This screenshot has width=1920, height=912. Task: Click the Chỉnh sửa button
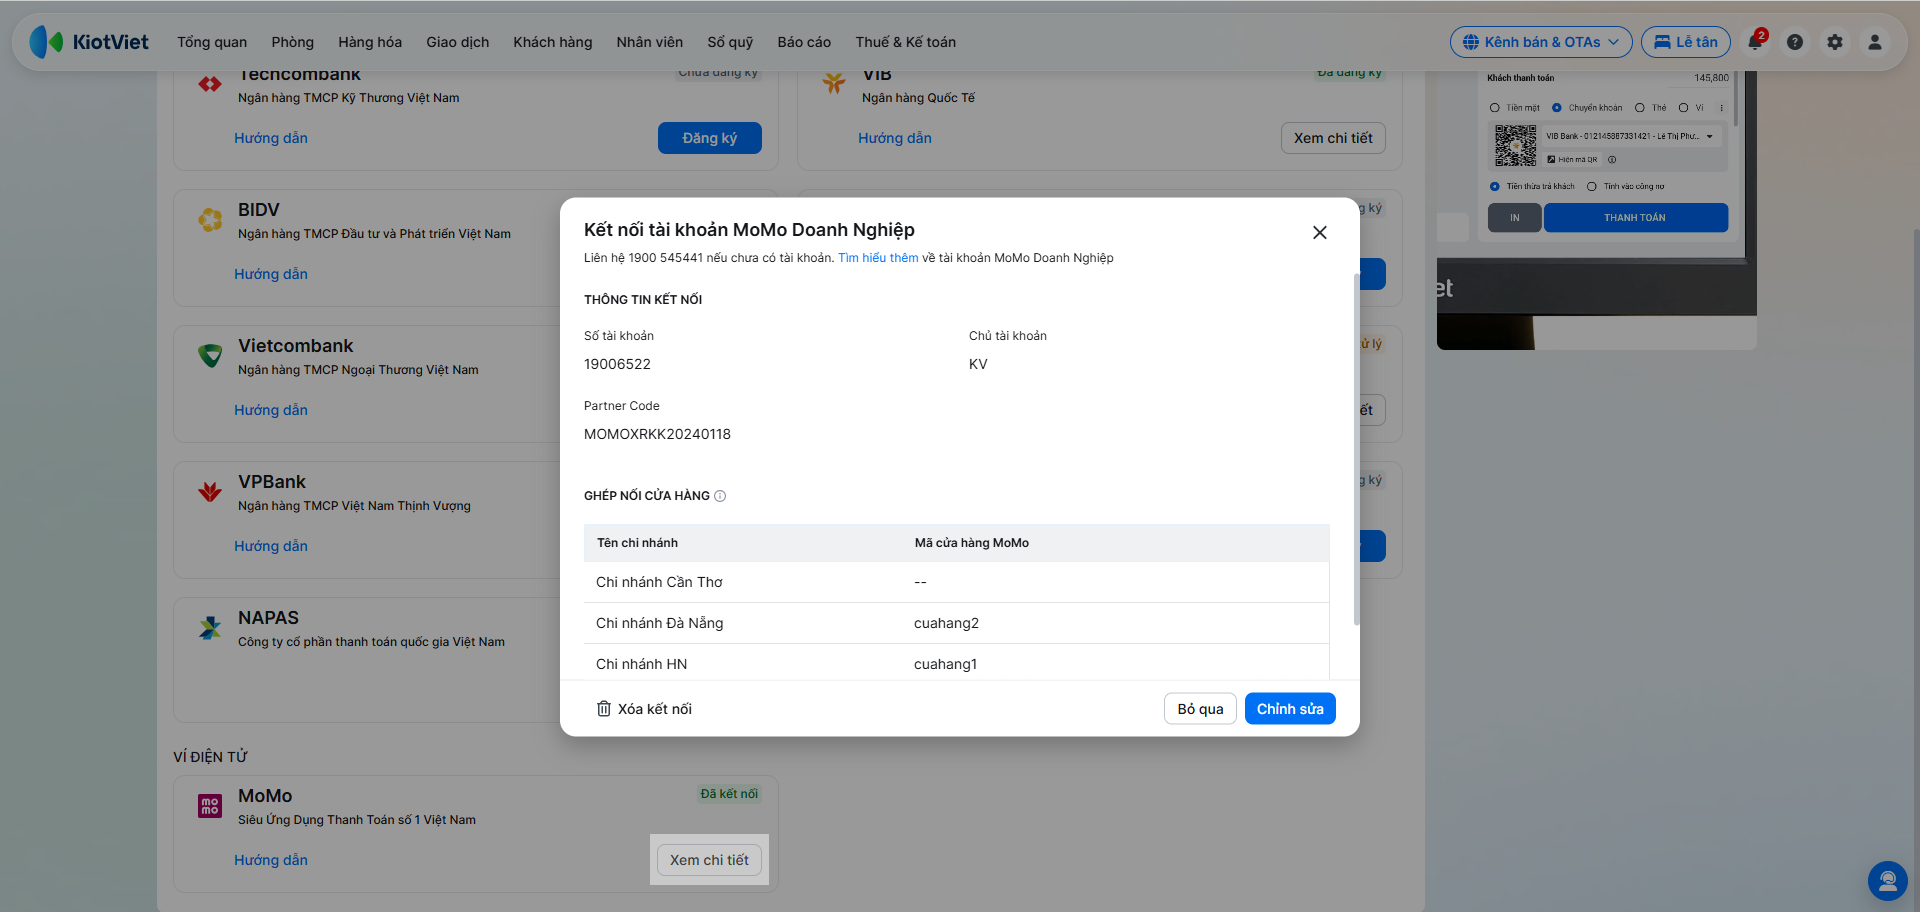click(1290, 709)
